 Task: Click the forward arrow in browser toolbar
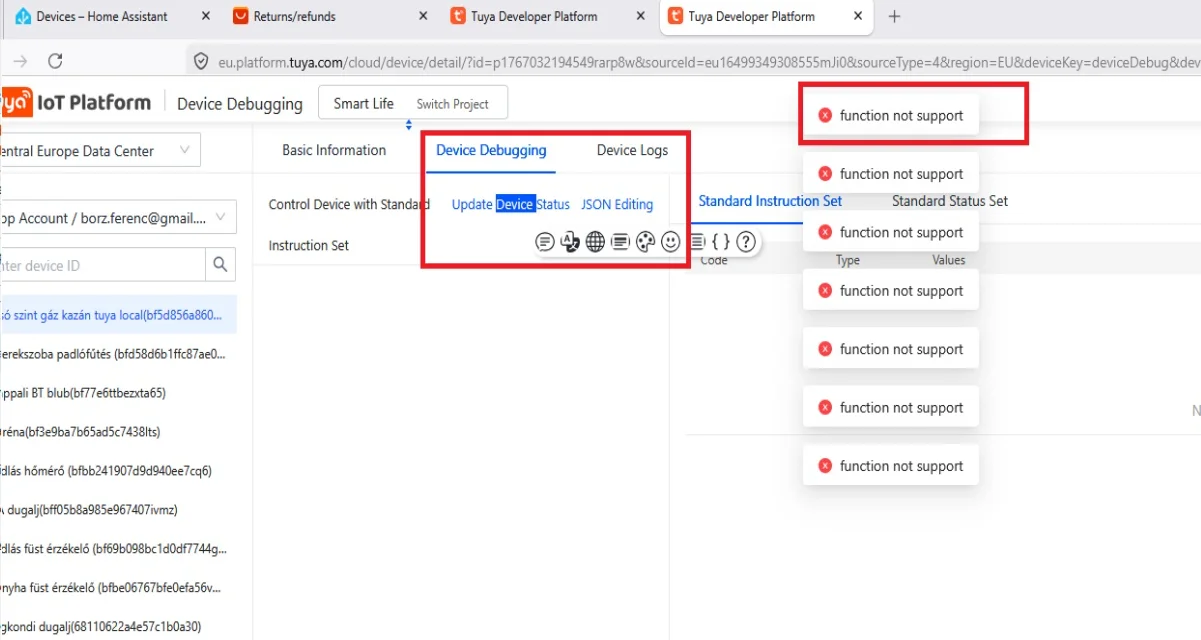(20, 61)
